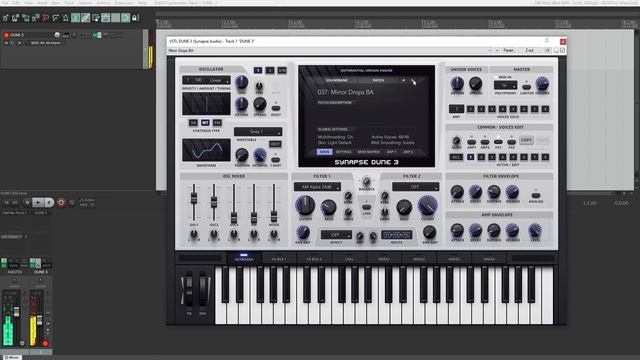Open Filter 1 type dropdown

317,187
